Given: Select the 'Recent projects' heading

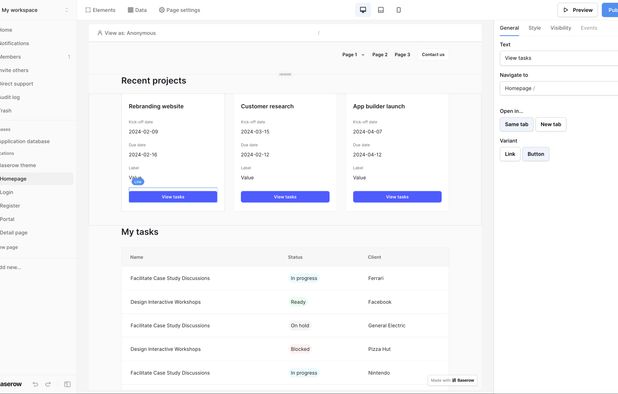Looking at the screenshot, I should [x=154, y=80].
